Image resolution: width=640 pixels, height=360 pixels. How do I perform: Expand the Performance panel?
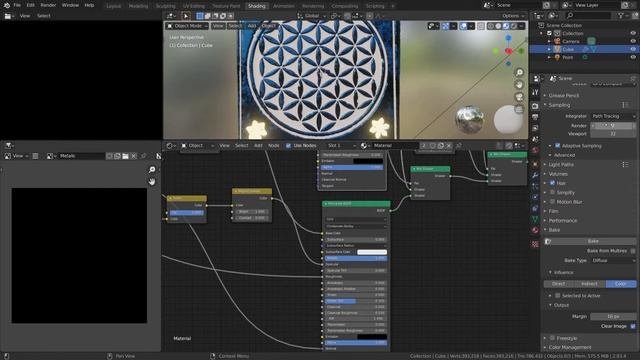pyautogui.click(x=562, y=220)
